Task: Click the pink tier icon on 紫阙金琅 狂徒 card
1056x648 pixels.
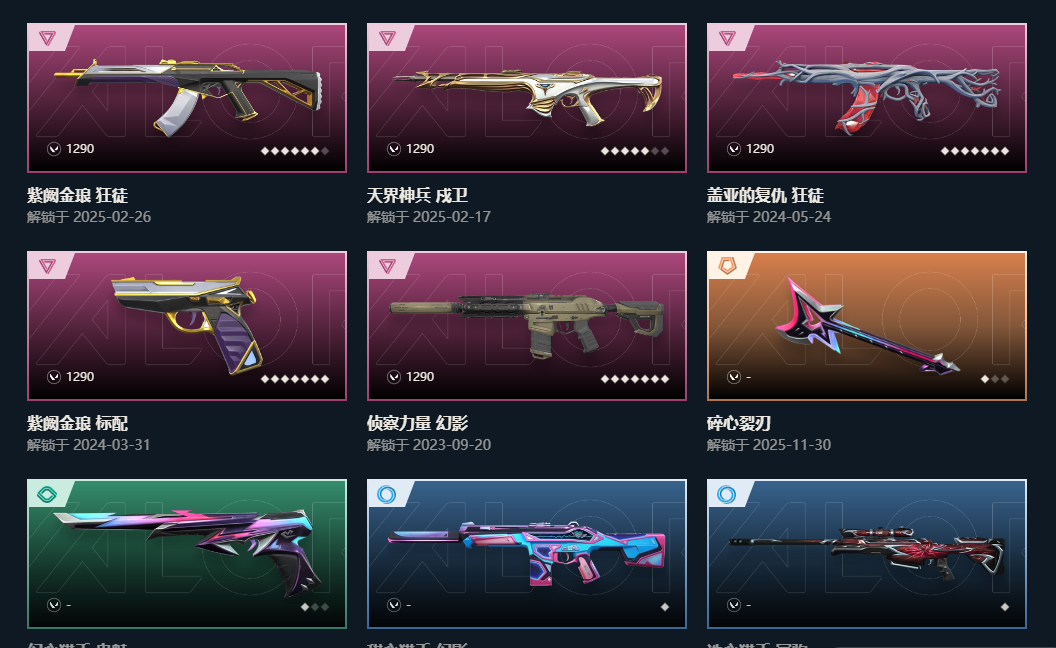Action: tap(47, 38)
